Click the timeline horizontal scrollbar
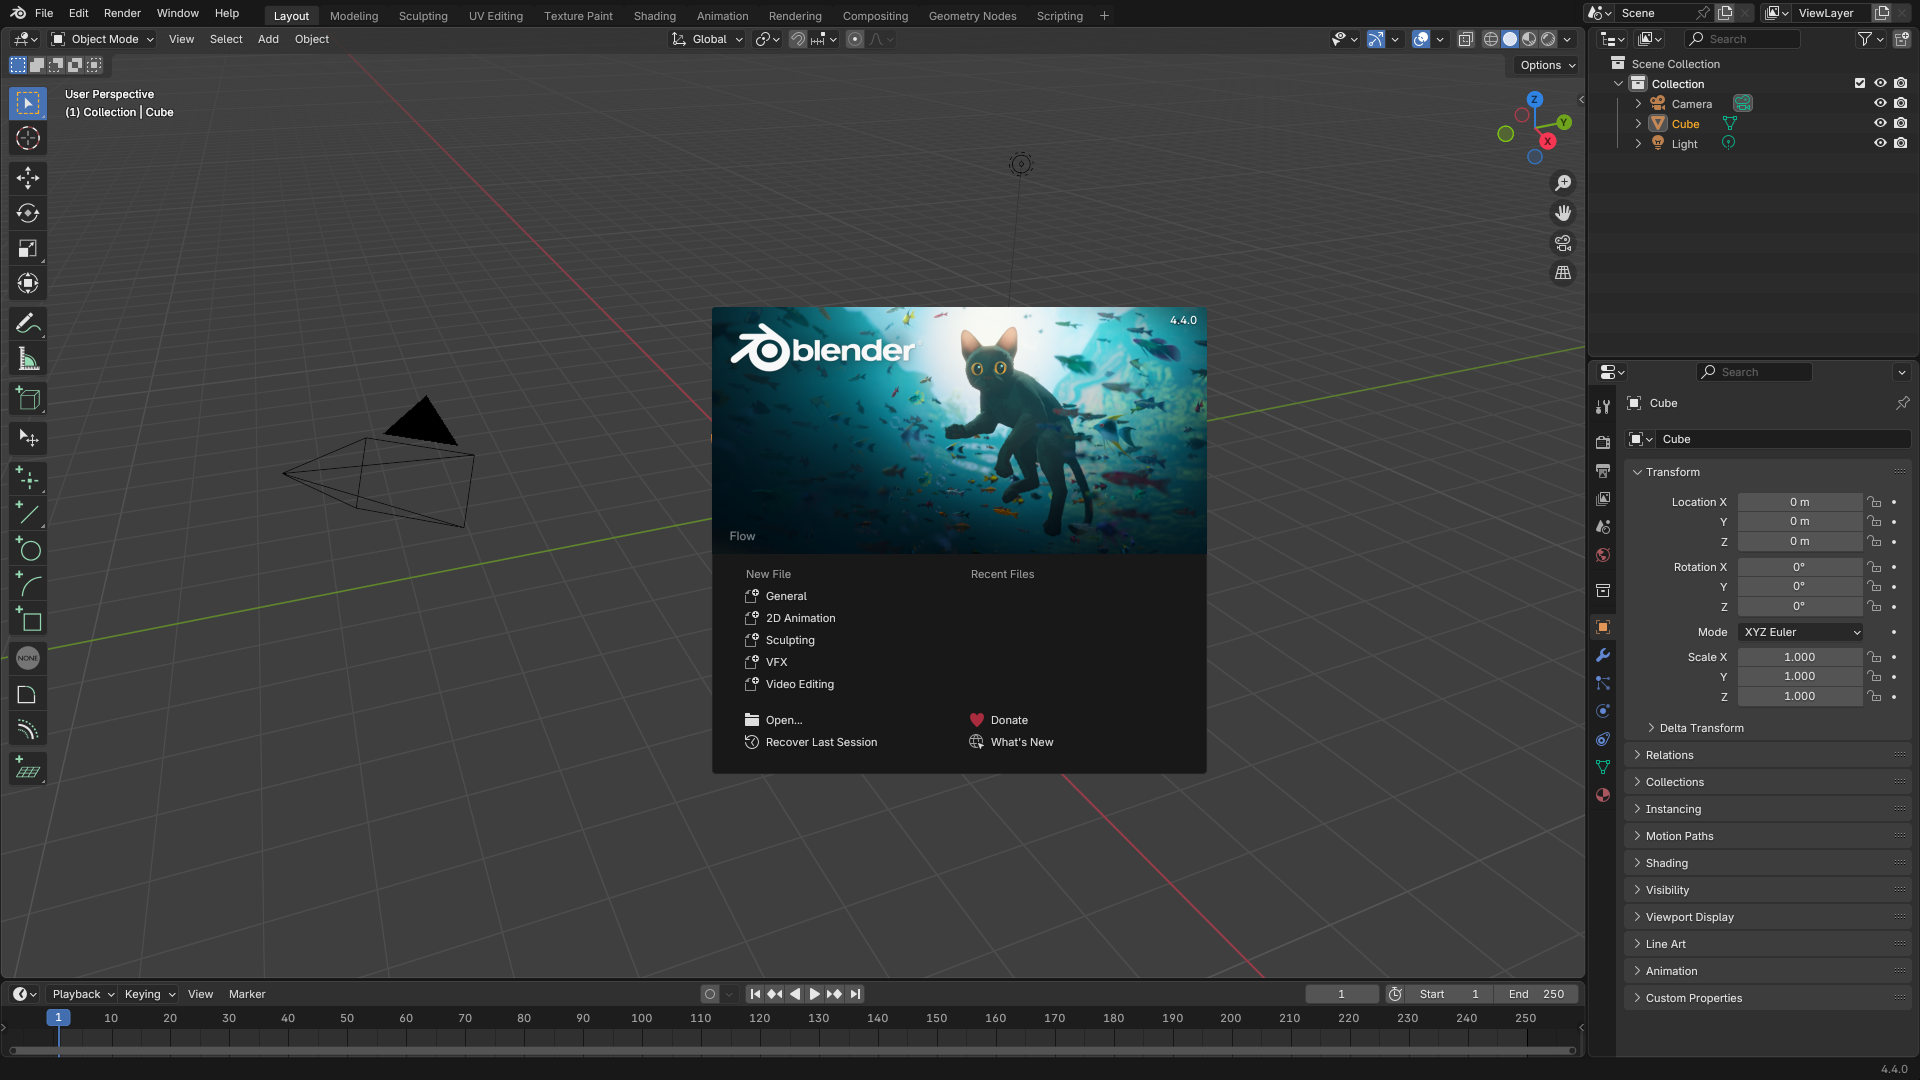Viewport: 1920px width, 1080px height. 792,1051
